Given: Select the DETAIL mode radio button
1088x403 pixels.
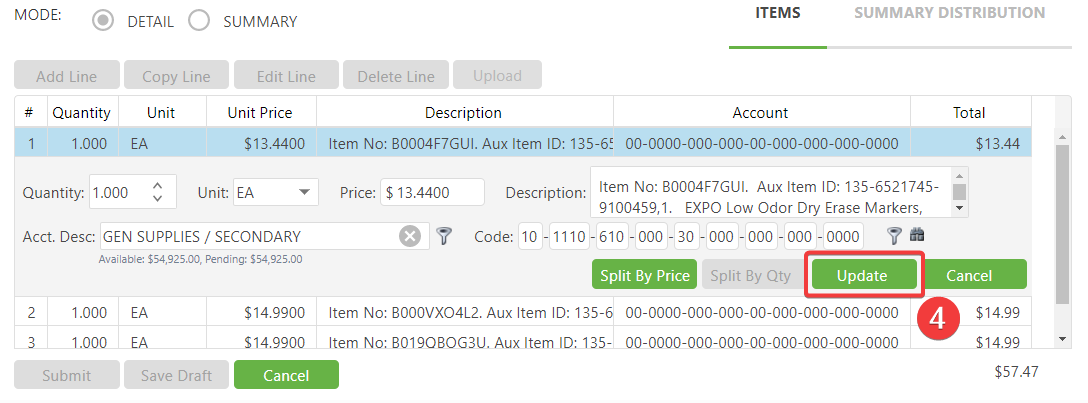Looking at the screenshot, I should (103, 21).
